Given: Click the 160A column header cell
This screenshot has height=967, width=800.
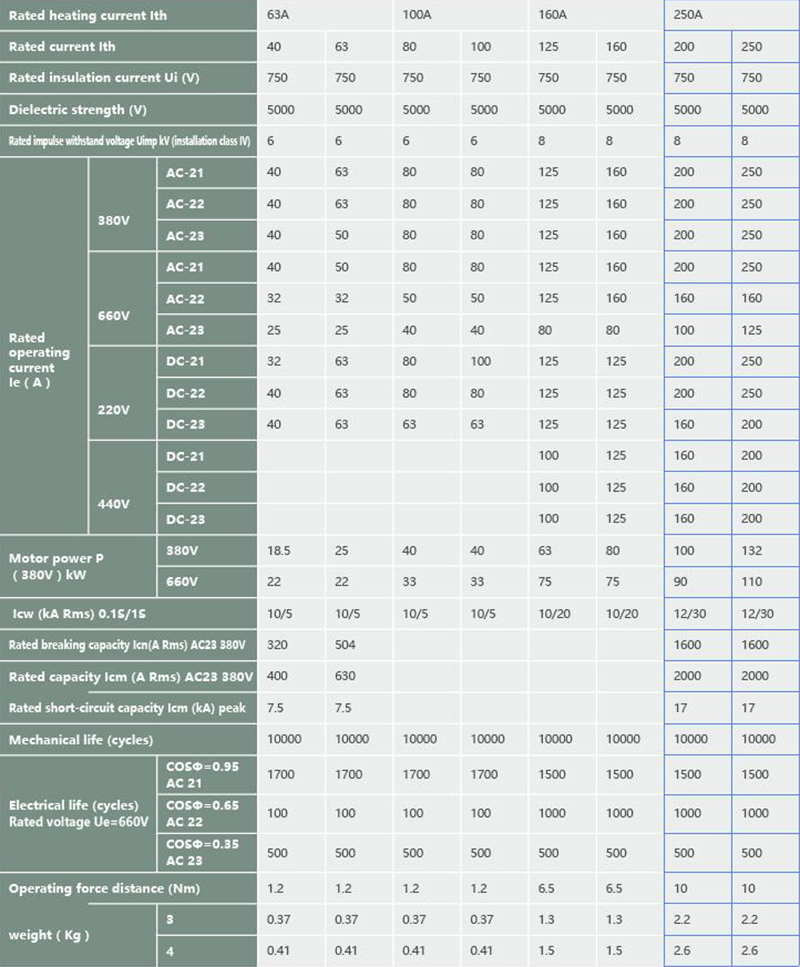Looking at the screenshot, I should tap(596, 16).
